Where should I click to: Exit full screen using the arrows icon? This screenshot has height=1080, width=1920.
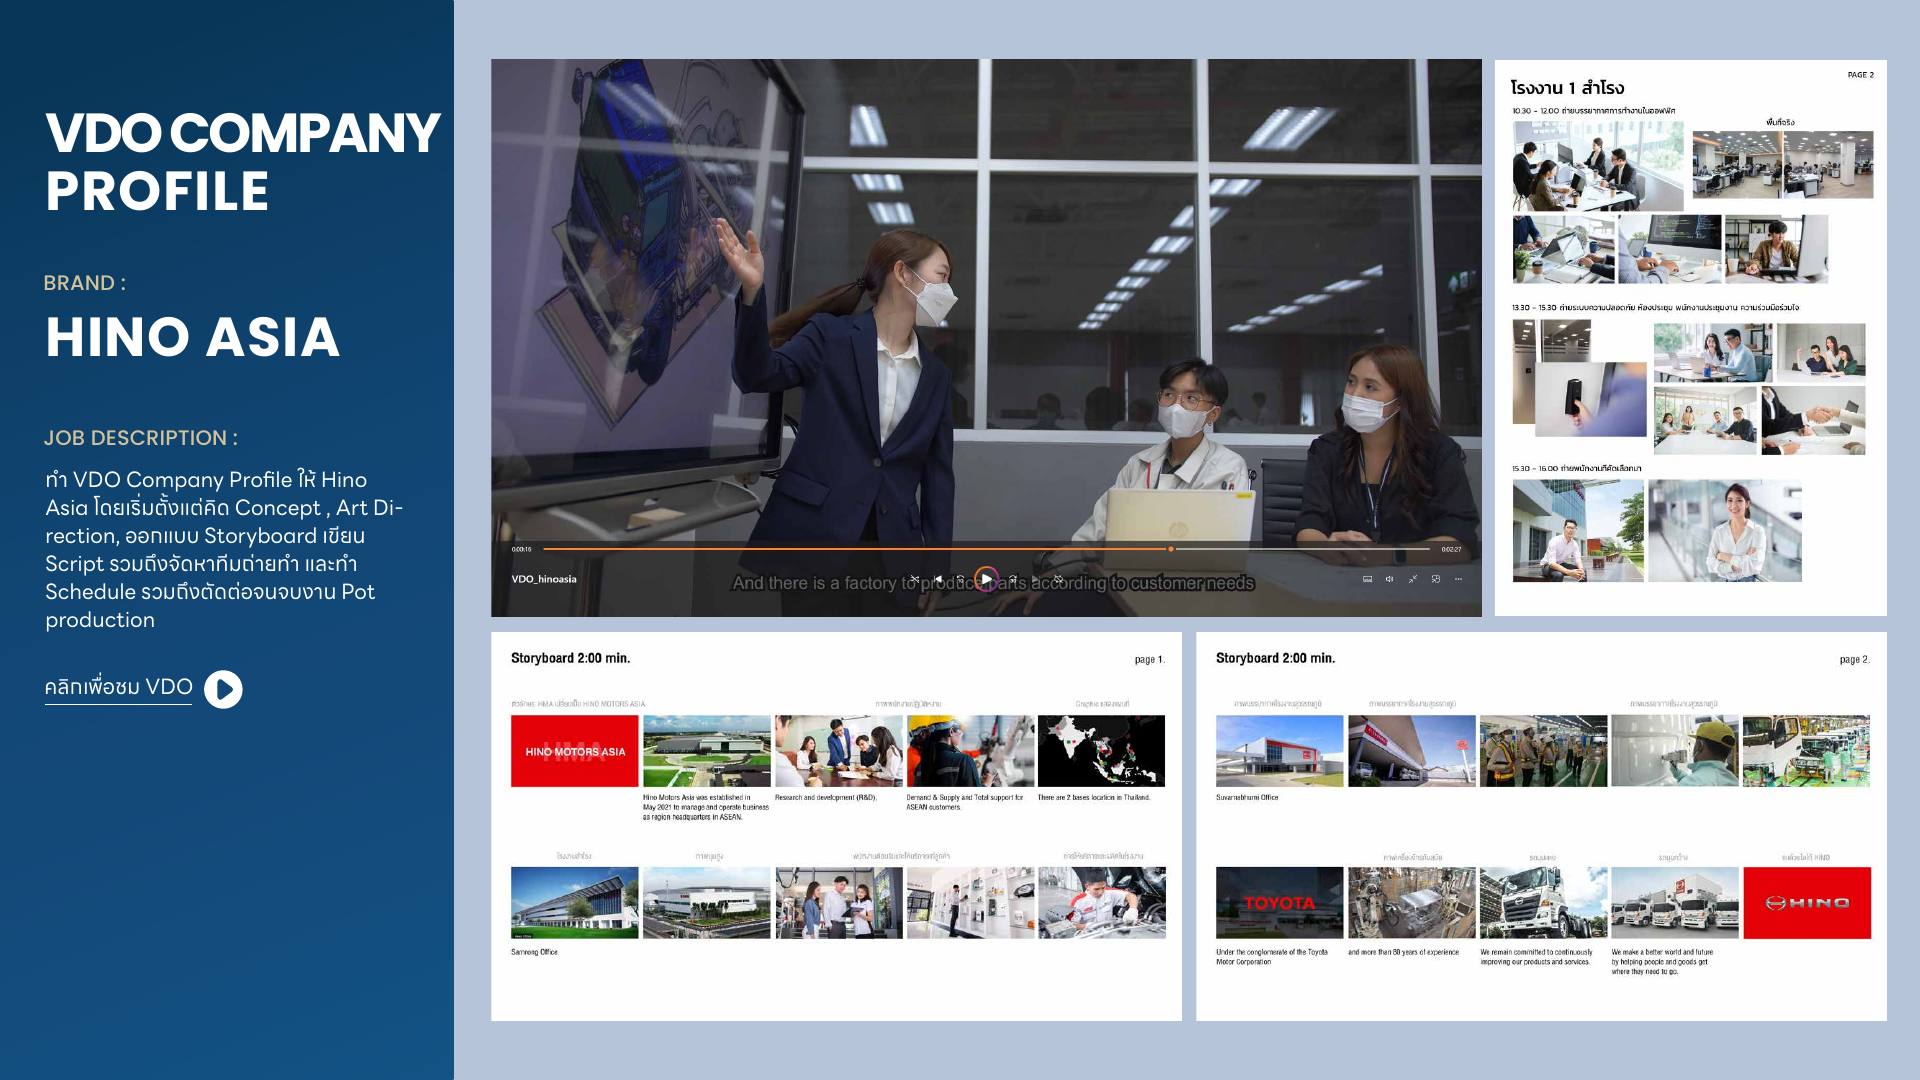pos(1413,579)
